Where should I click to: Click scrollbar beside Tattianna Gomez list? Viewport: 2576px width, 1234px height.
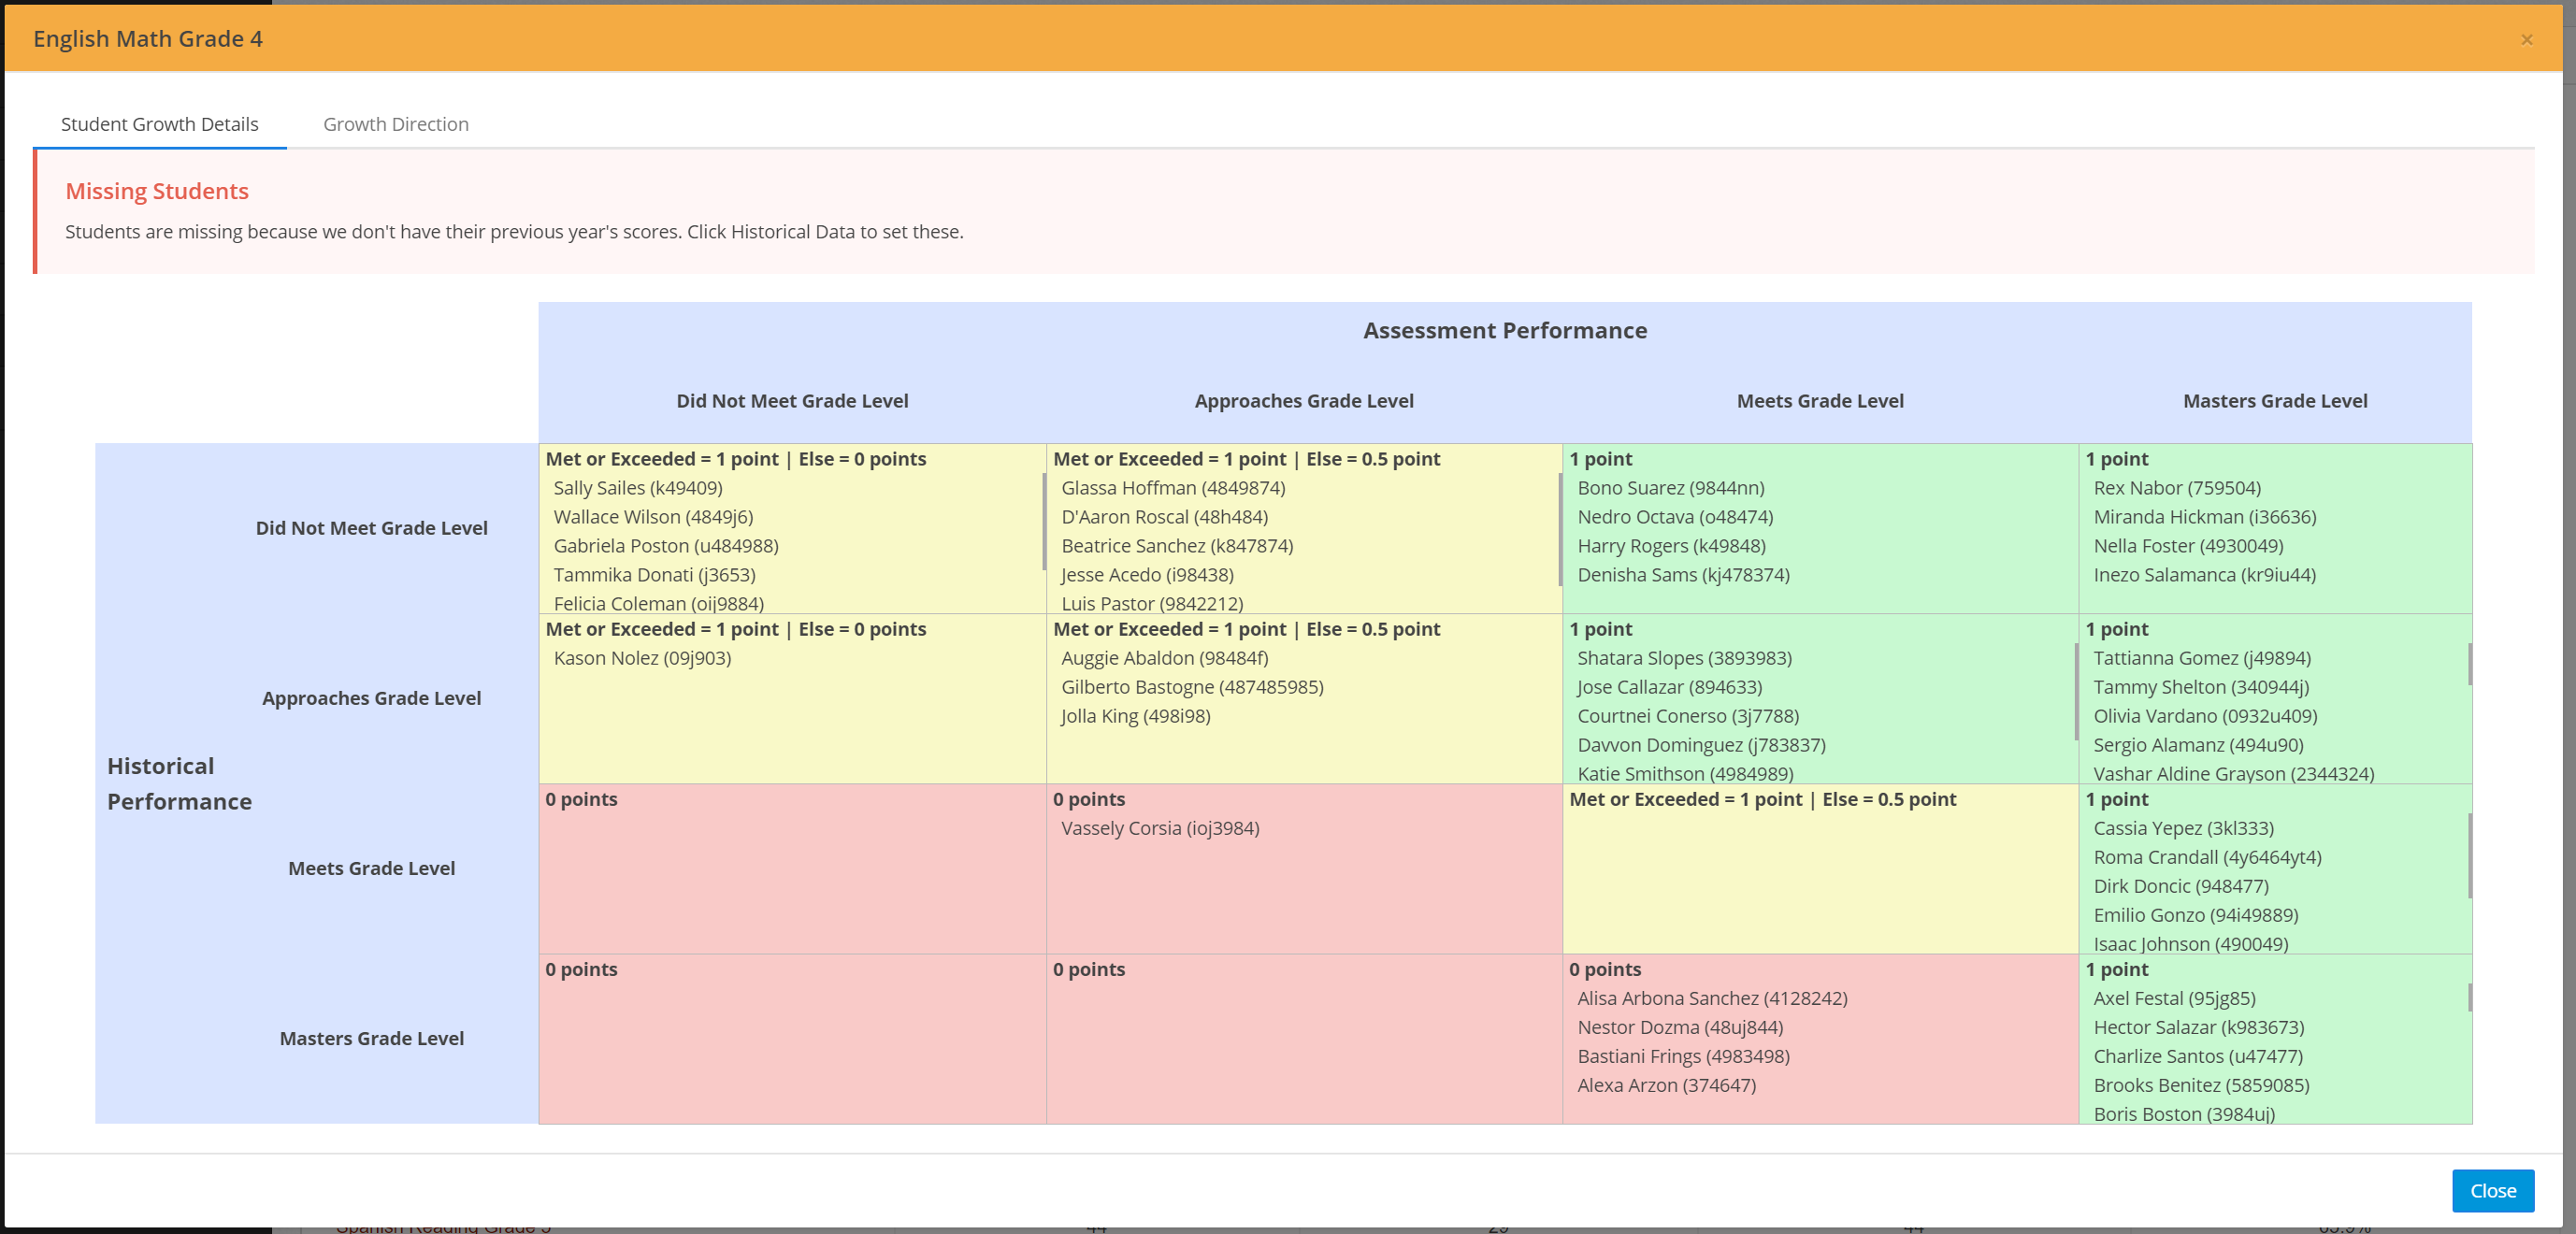2469,664
